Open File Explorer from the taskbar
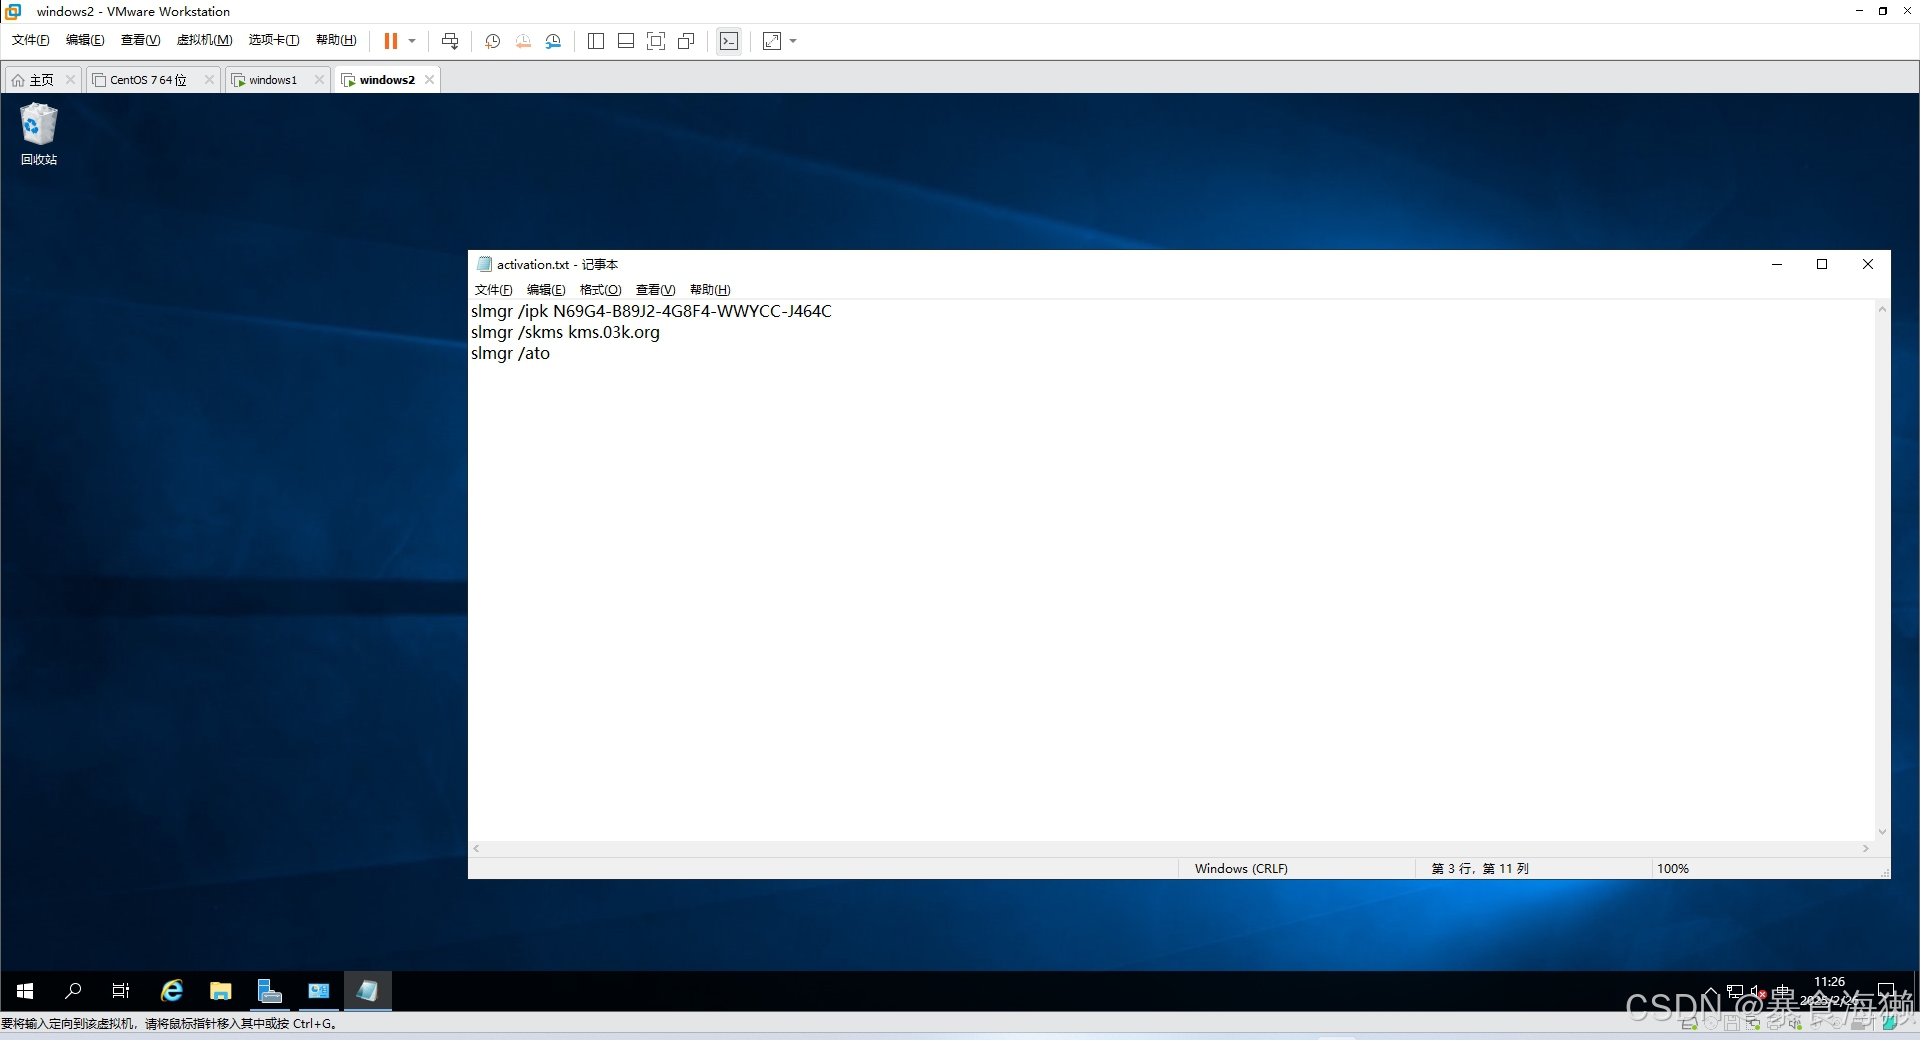1920x1040 pixels. coord(221,991)
